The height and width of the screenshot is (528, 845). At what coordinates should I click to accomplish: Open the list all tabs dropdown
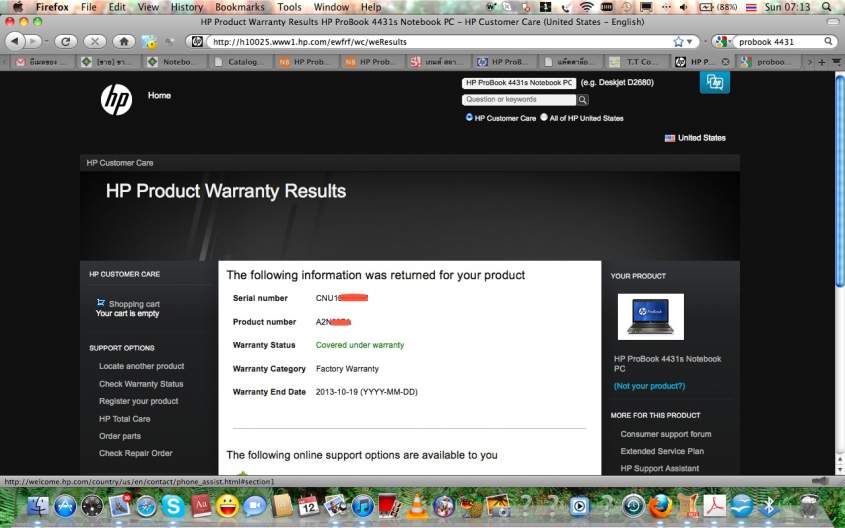836,62
